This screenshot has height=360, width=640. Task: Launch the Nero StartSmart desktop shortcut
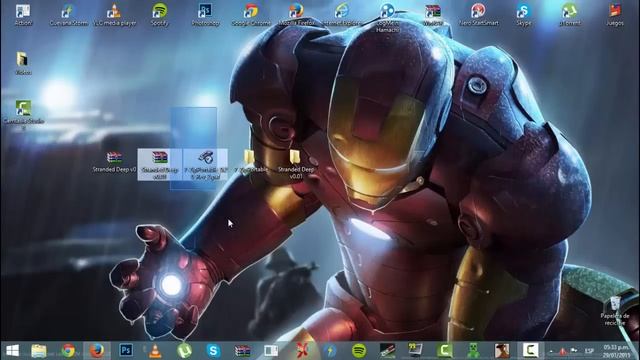(478, 15)
